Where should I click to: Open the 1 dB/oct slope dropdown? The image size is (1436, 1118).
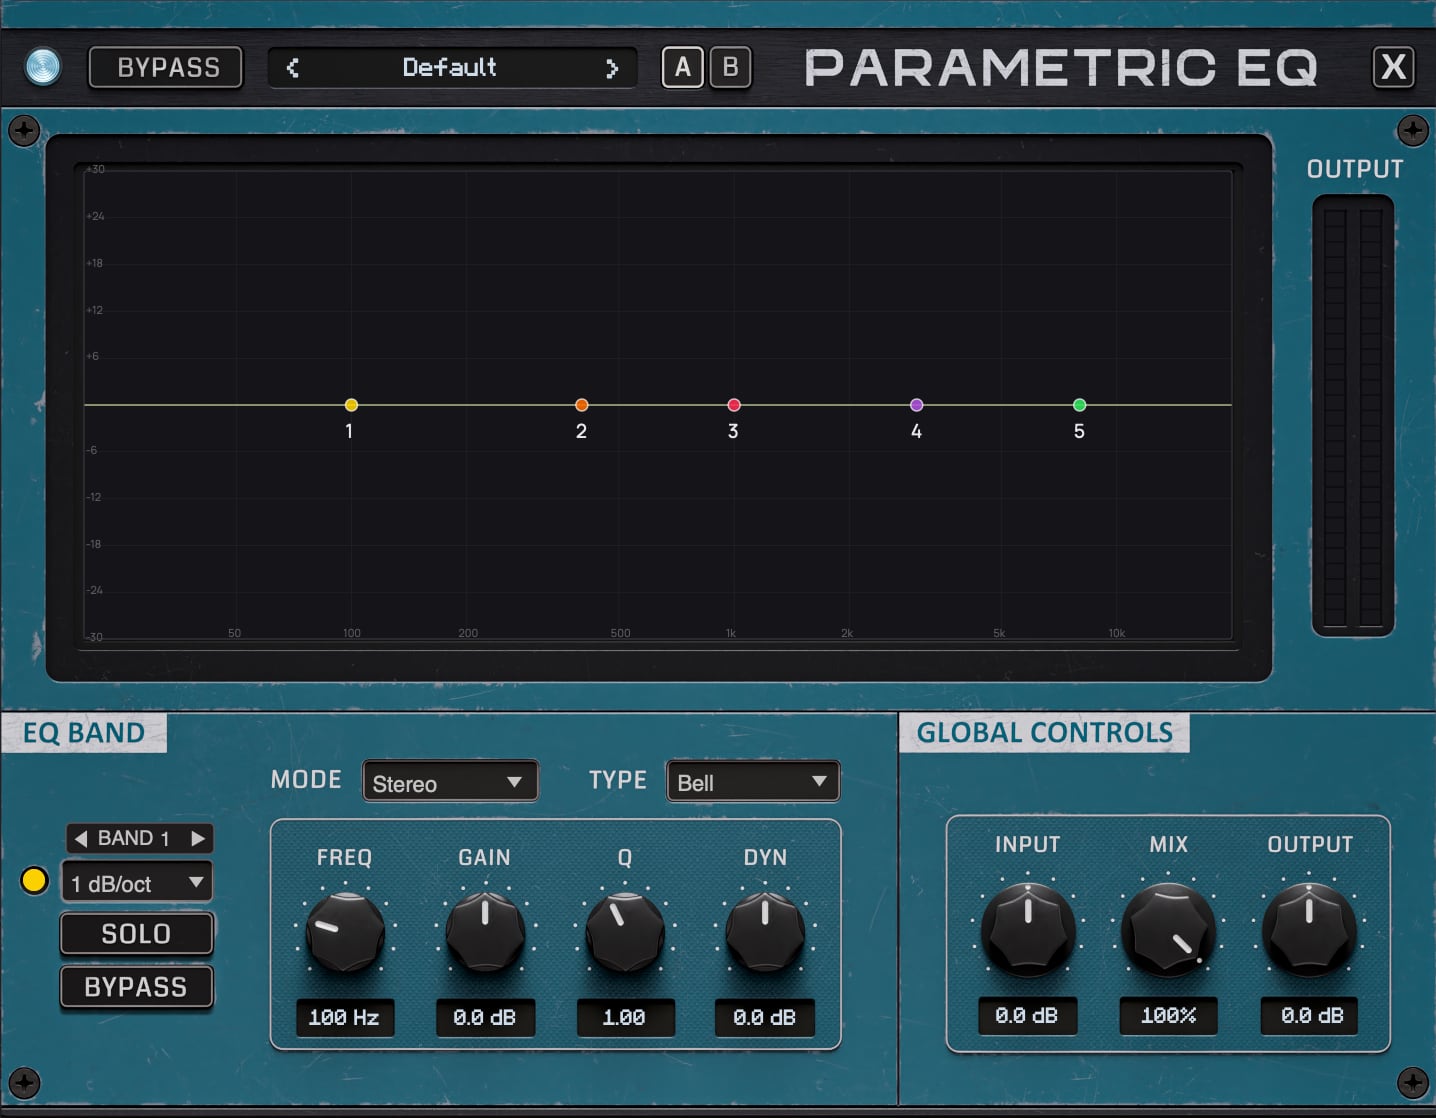(x=137, y=883)
